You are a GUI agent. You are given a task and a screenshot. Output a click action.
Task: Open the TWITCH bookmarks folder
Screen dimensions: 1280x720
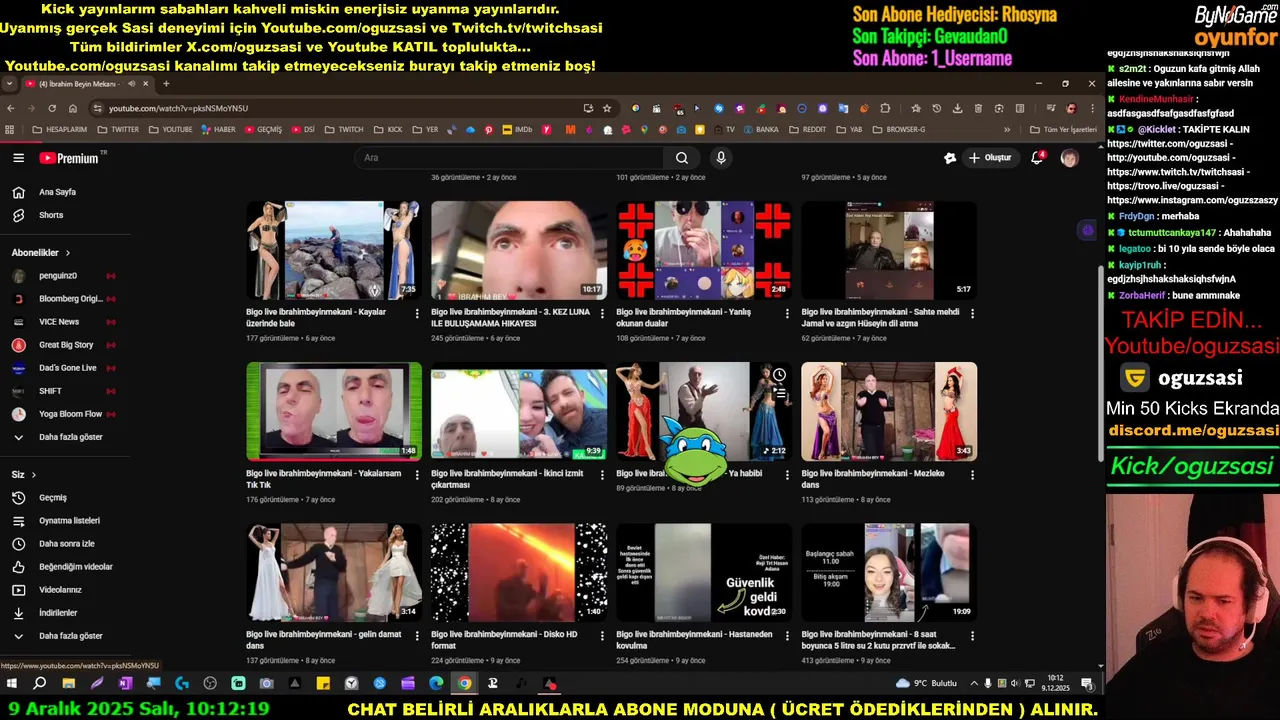click(x=344, y=129)
